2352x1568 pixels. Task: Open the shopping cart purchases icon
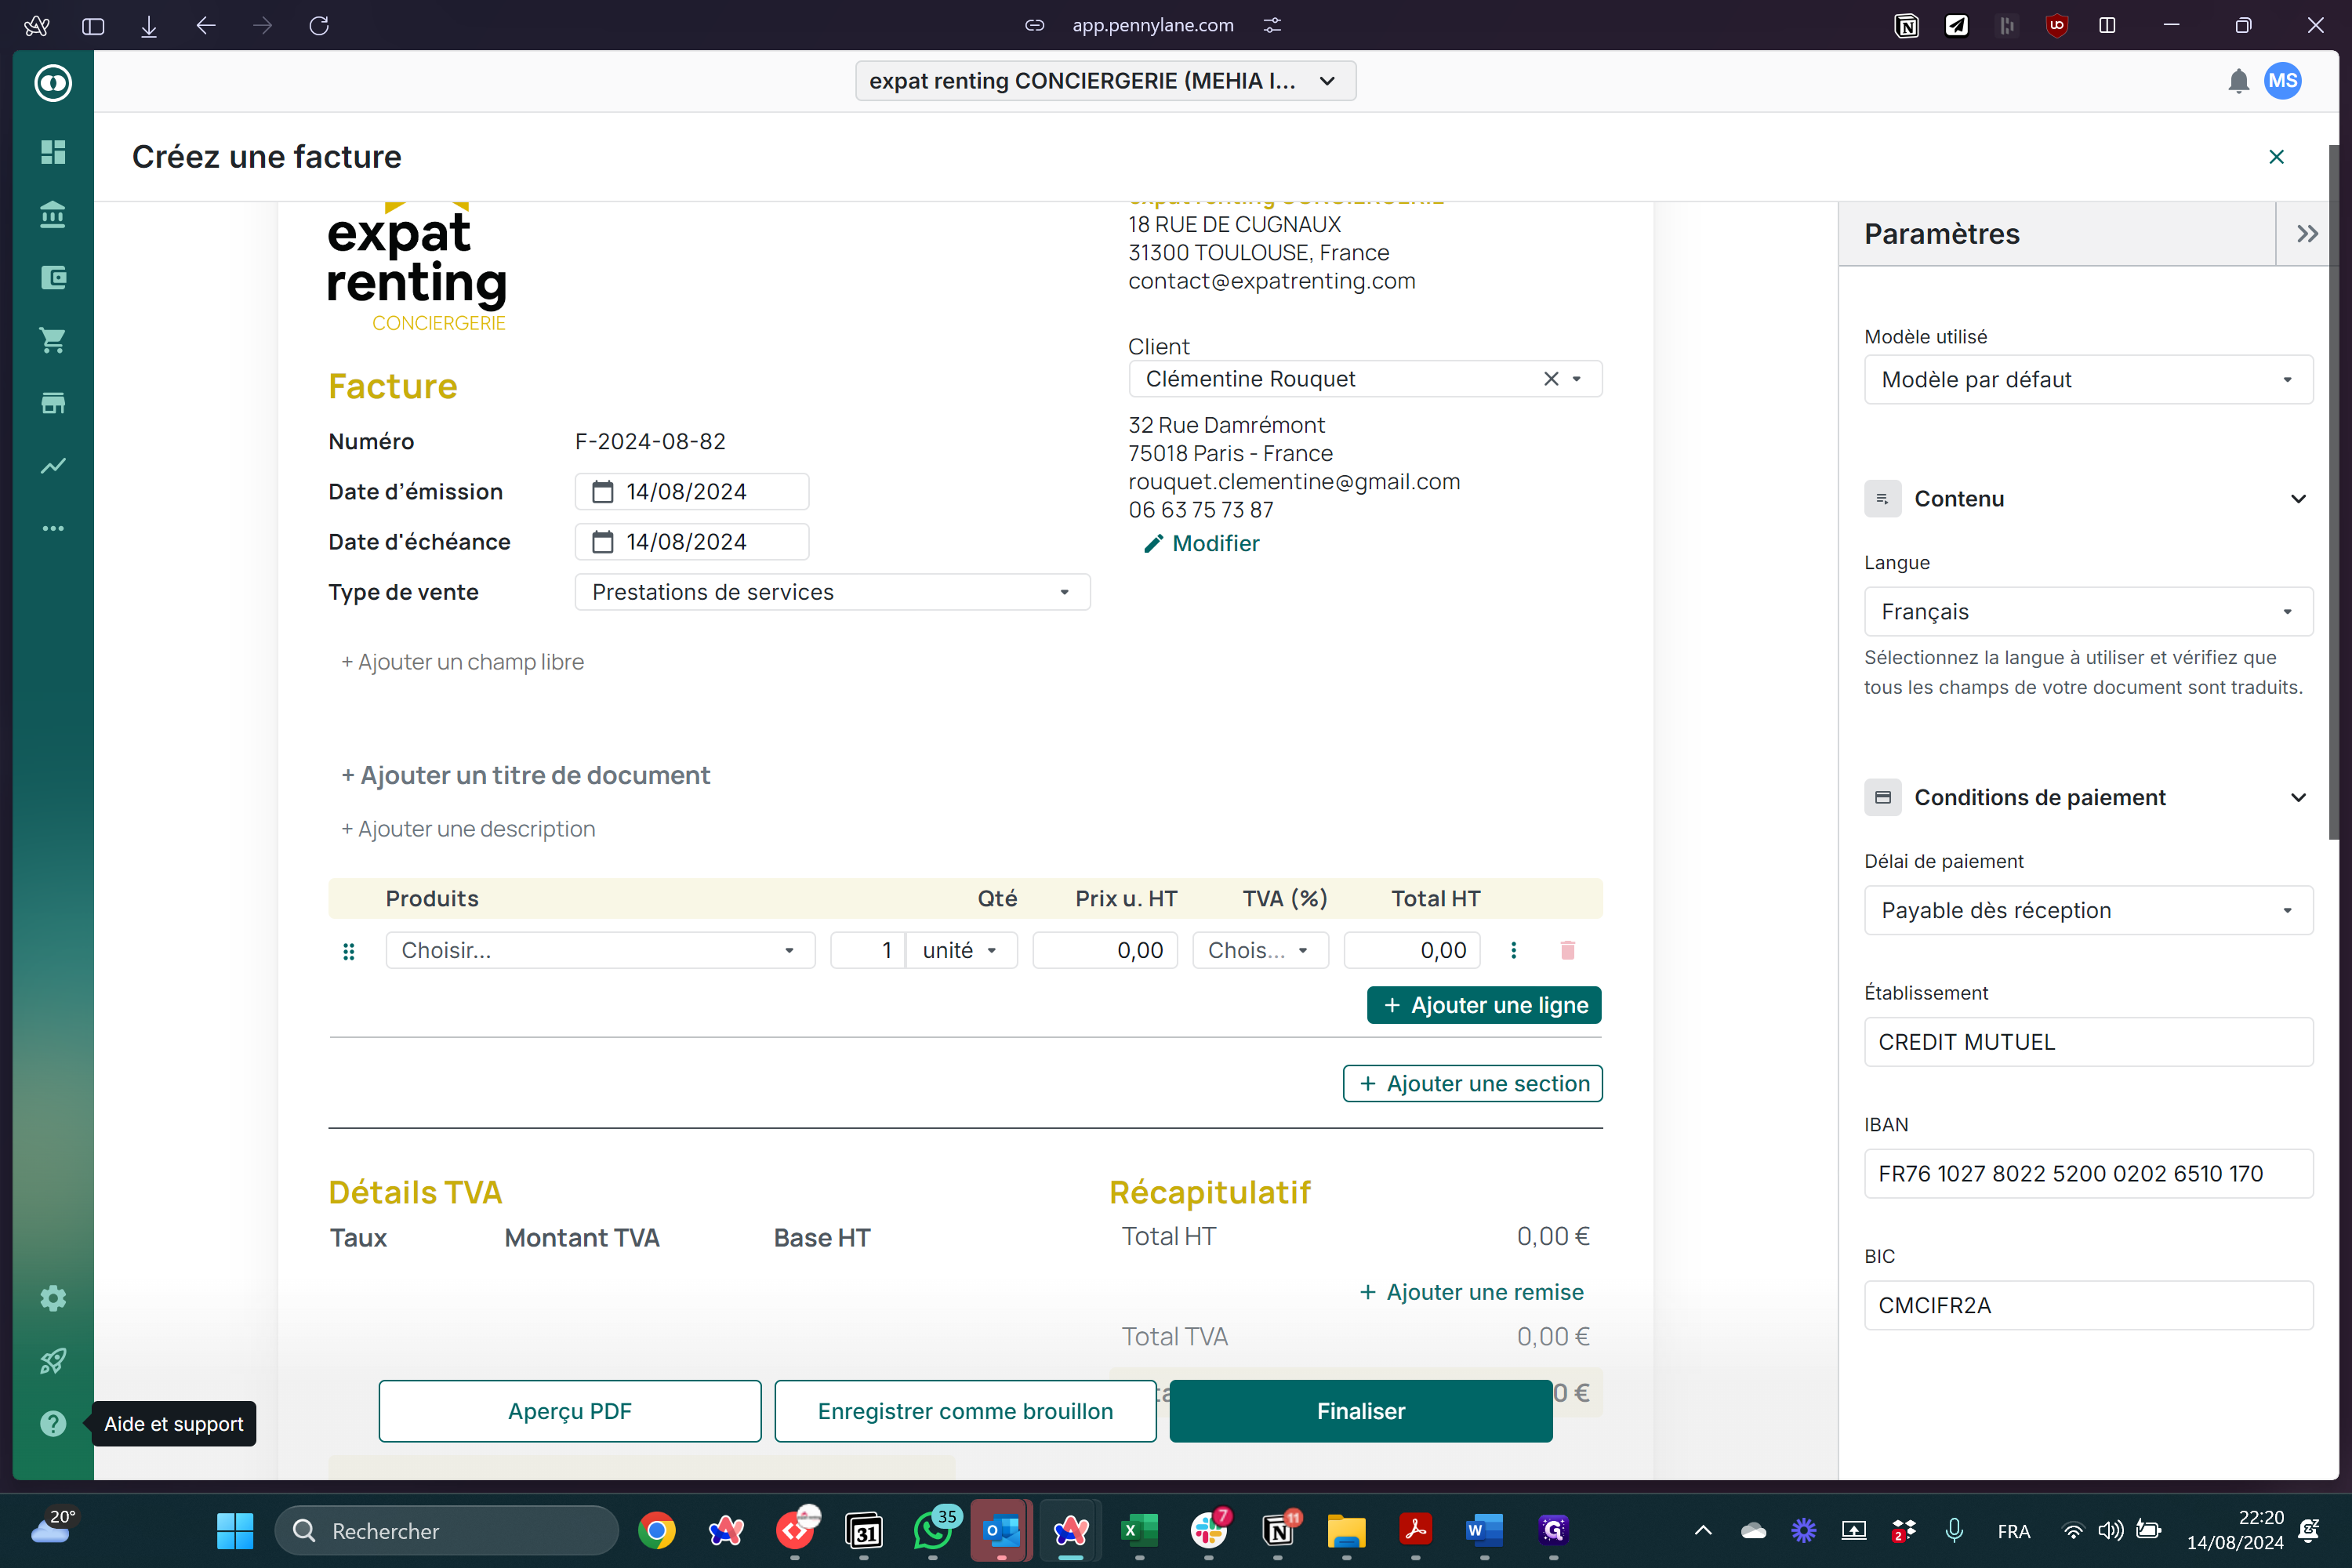tap(53, 340)
